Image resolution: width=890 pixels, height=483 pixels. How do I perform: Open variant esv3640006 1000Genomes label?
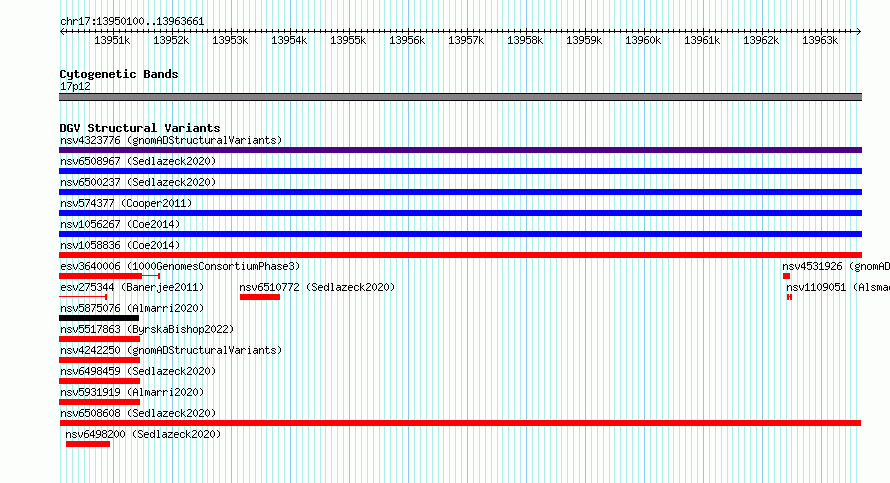tap(180, 266)
